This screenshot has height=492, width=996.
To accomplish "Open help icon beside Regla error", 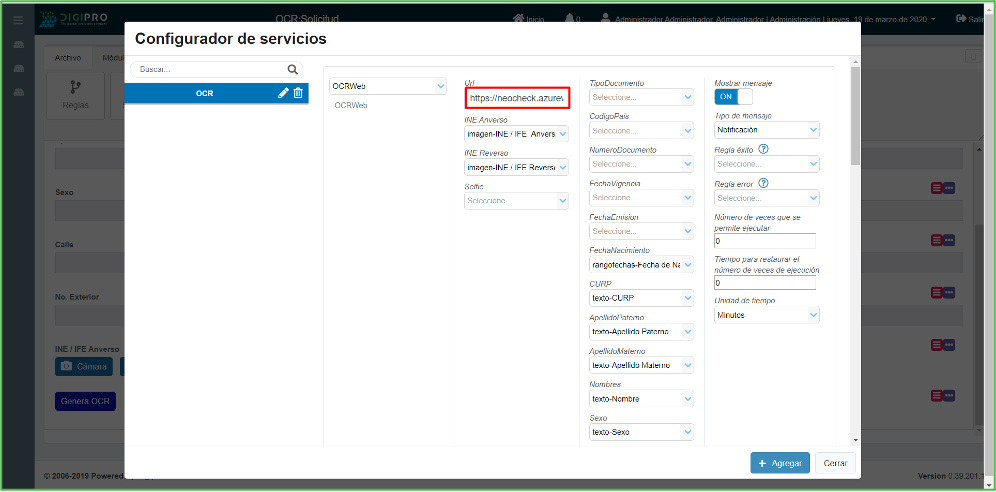I will click(x=763, y=183).
